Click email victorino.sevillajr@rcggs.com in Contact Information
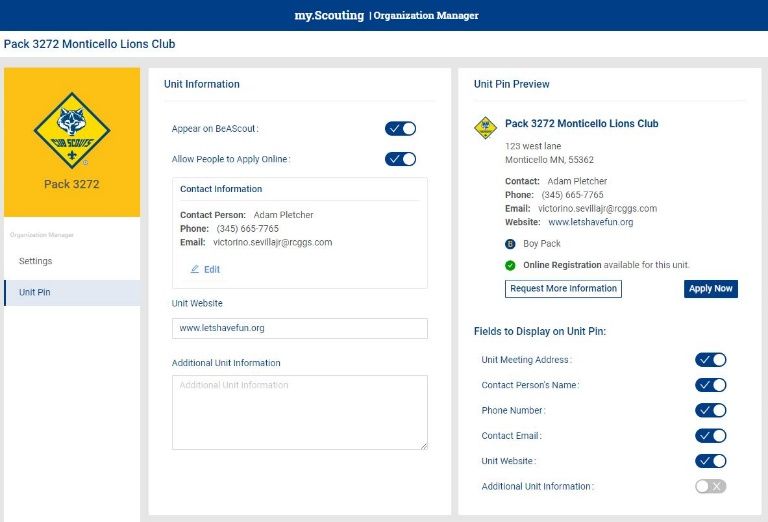This screenshot has height=522, width=768. tap(272, 242)
